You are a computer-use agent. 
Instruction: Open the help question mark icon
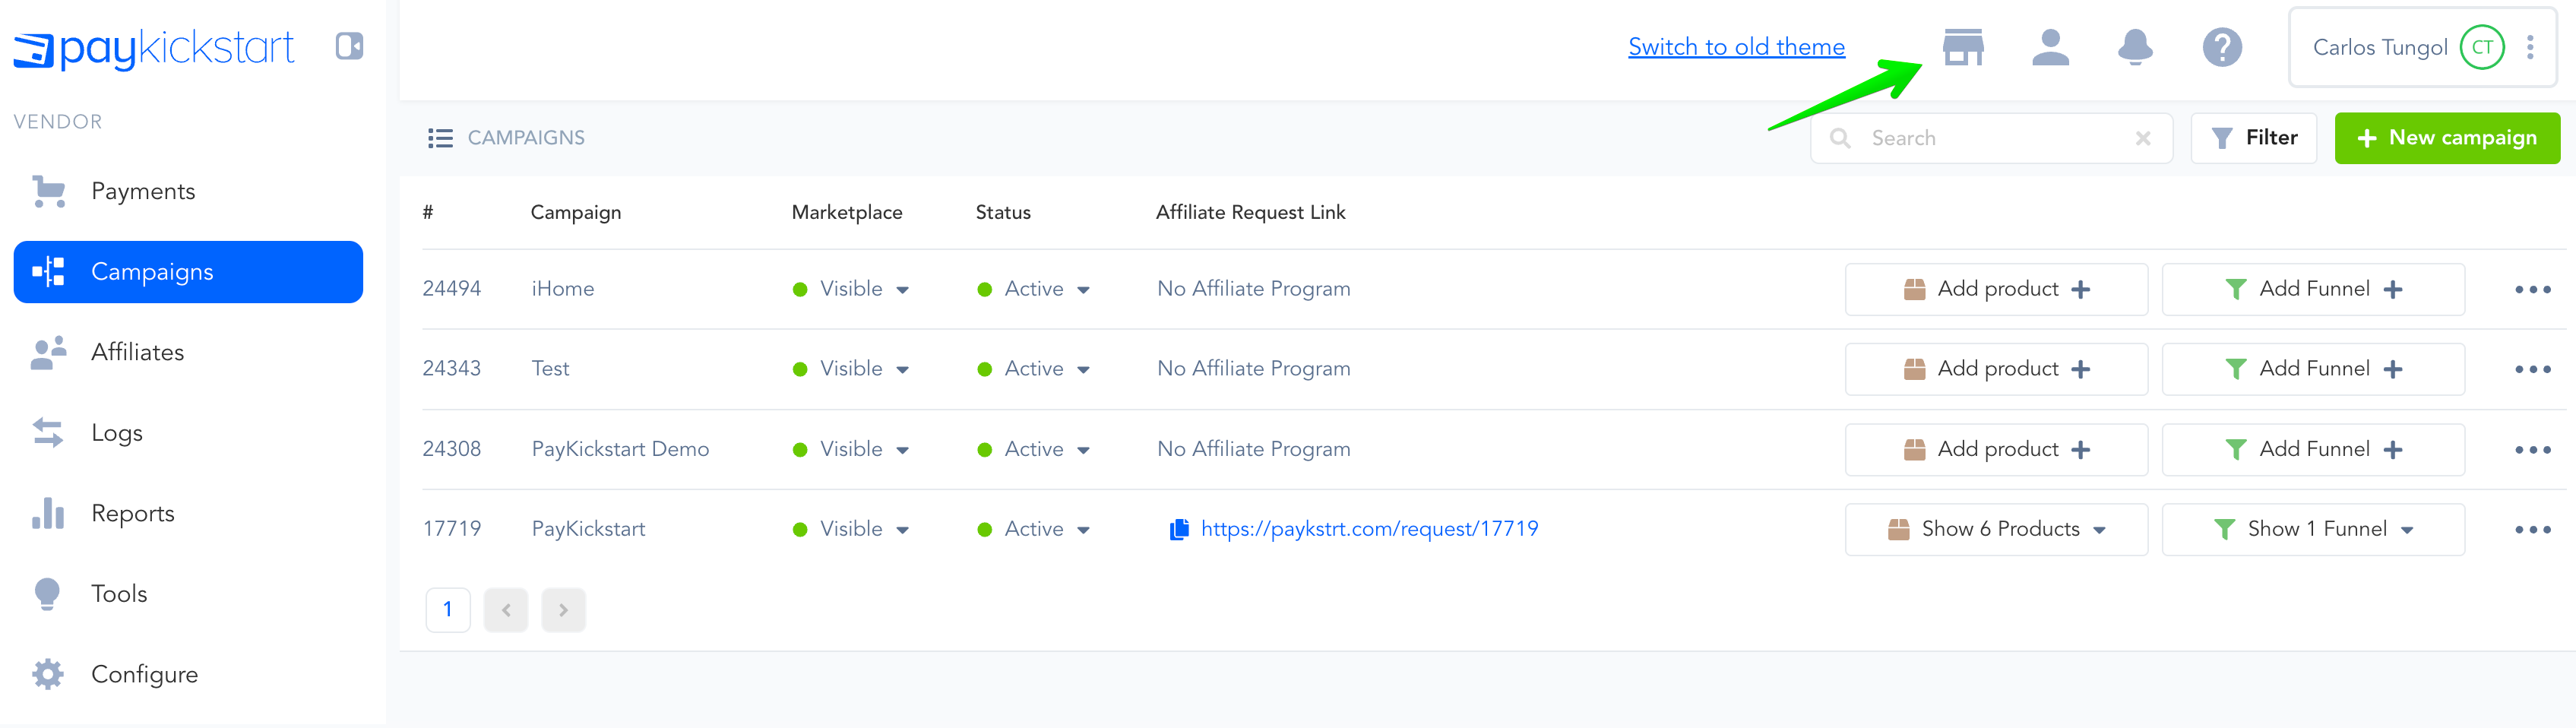coord(2222,47)
